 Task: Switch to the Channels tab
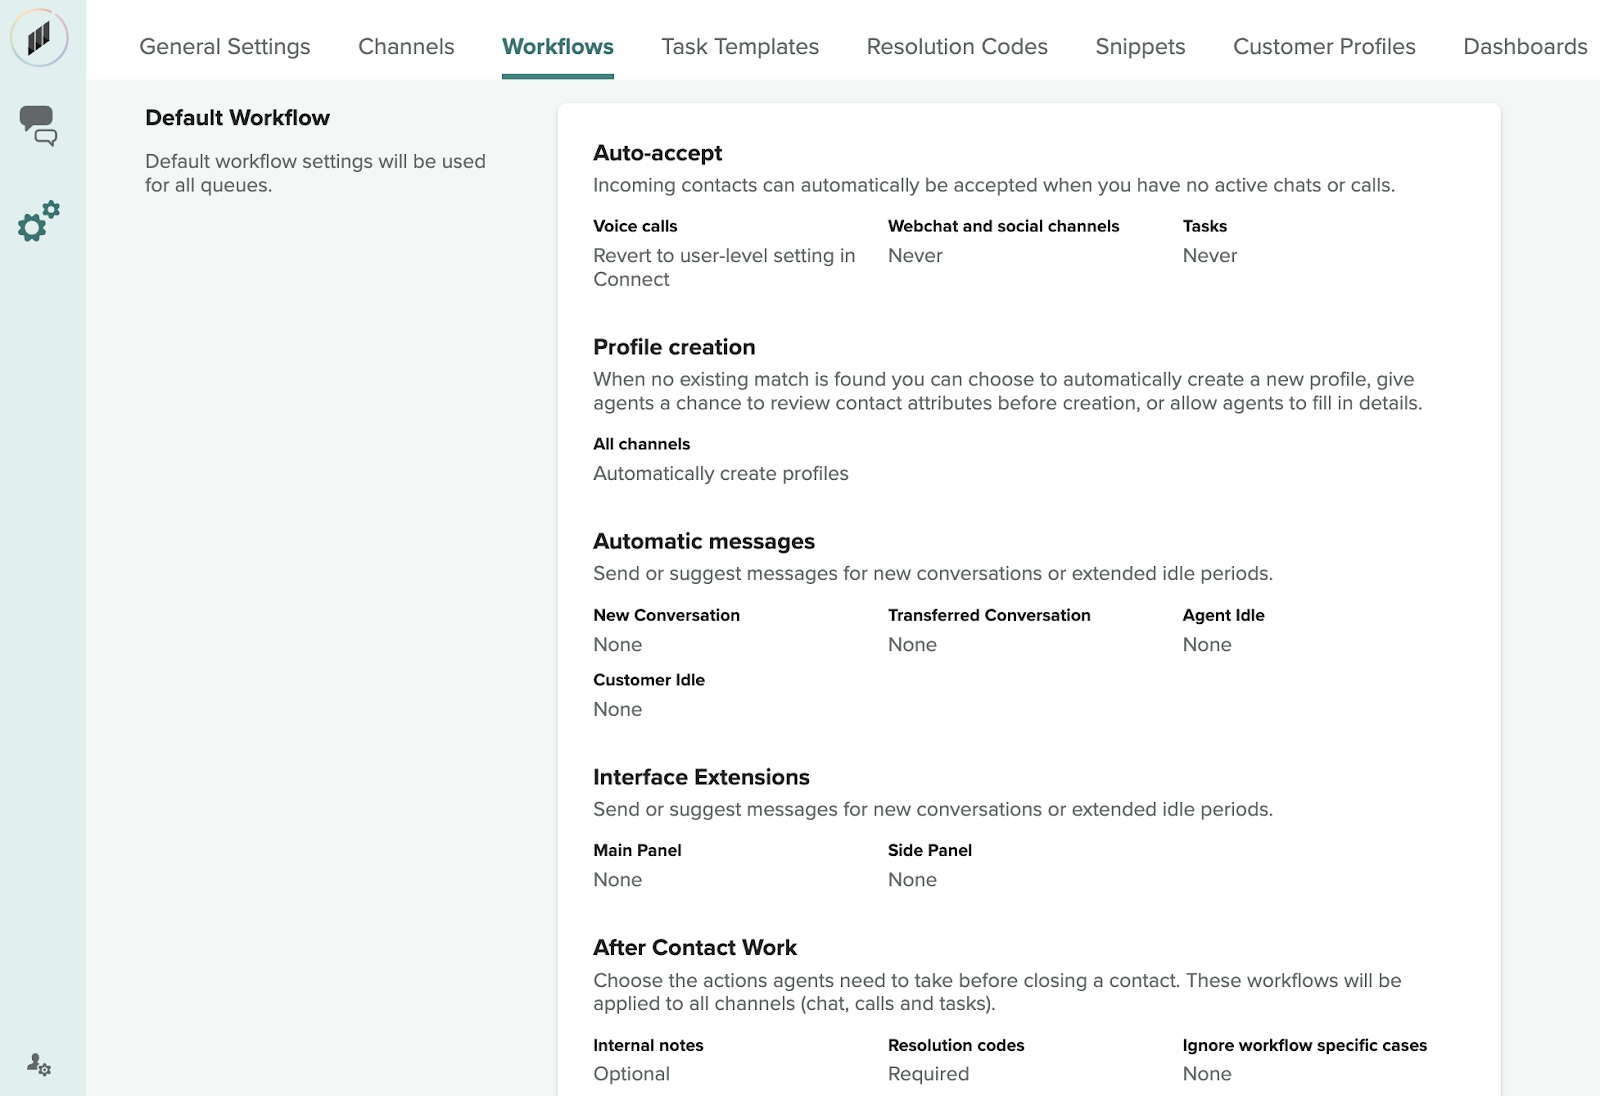pos(406,46)
